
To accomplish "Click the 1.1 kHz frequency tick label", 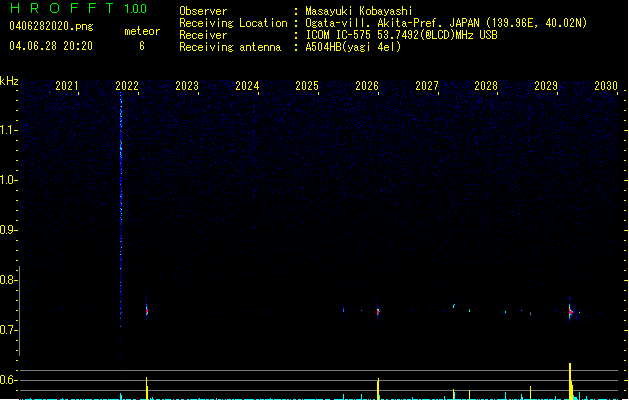I will (8, 130).
